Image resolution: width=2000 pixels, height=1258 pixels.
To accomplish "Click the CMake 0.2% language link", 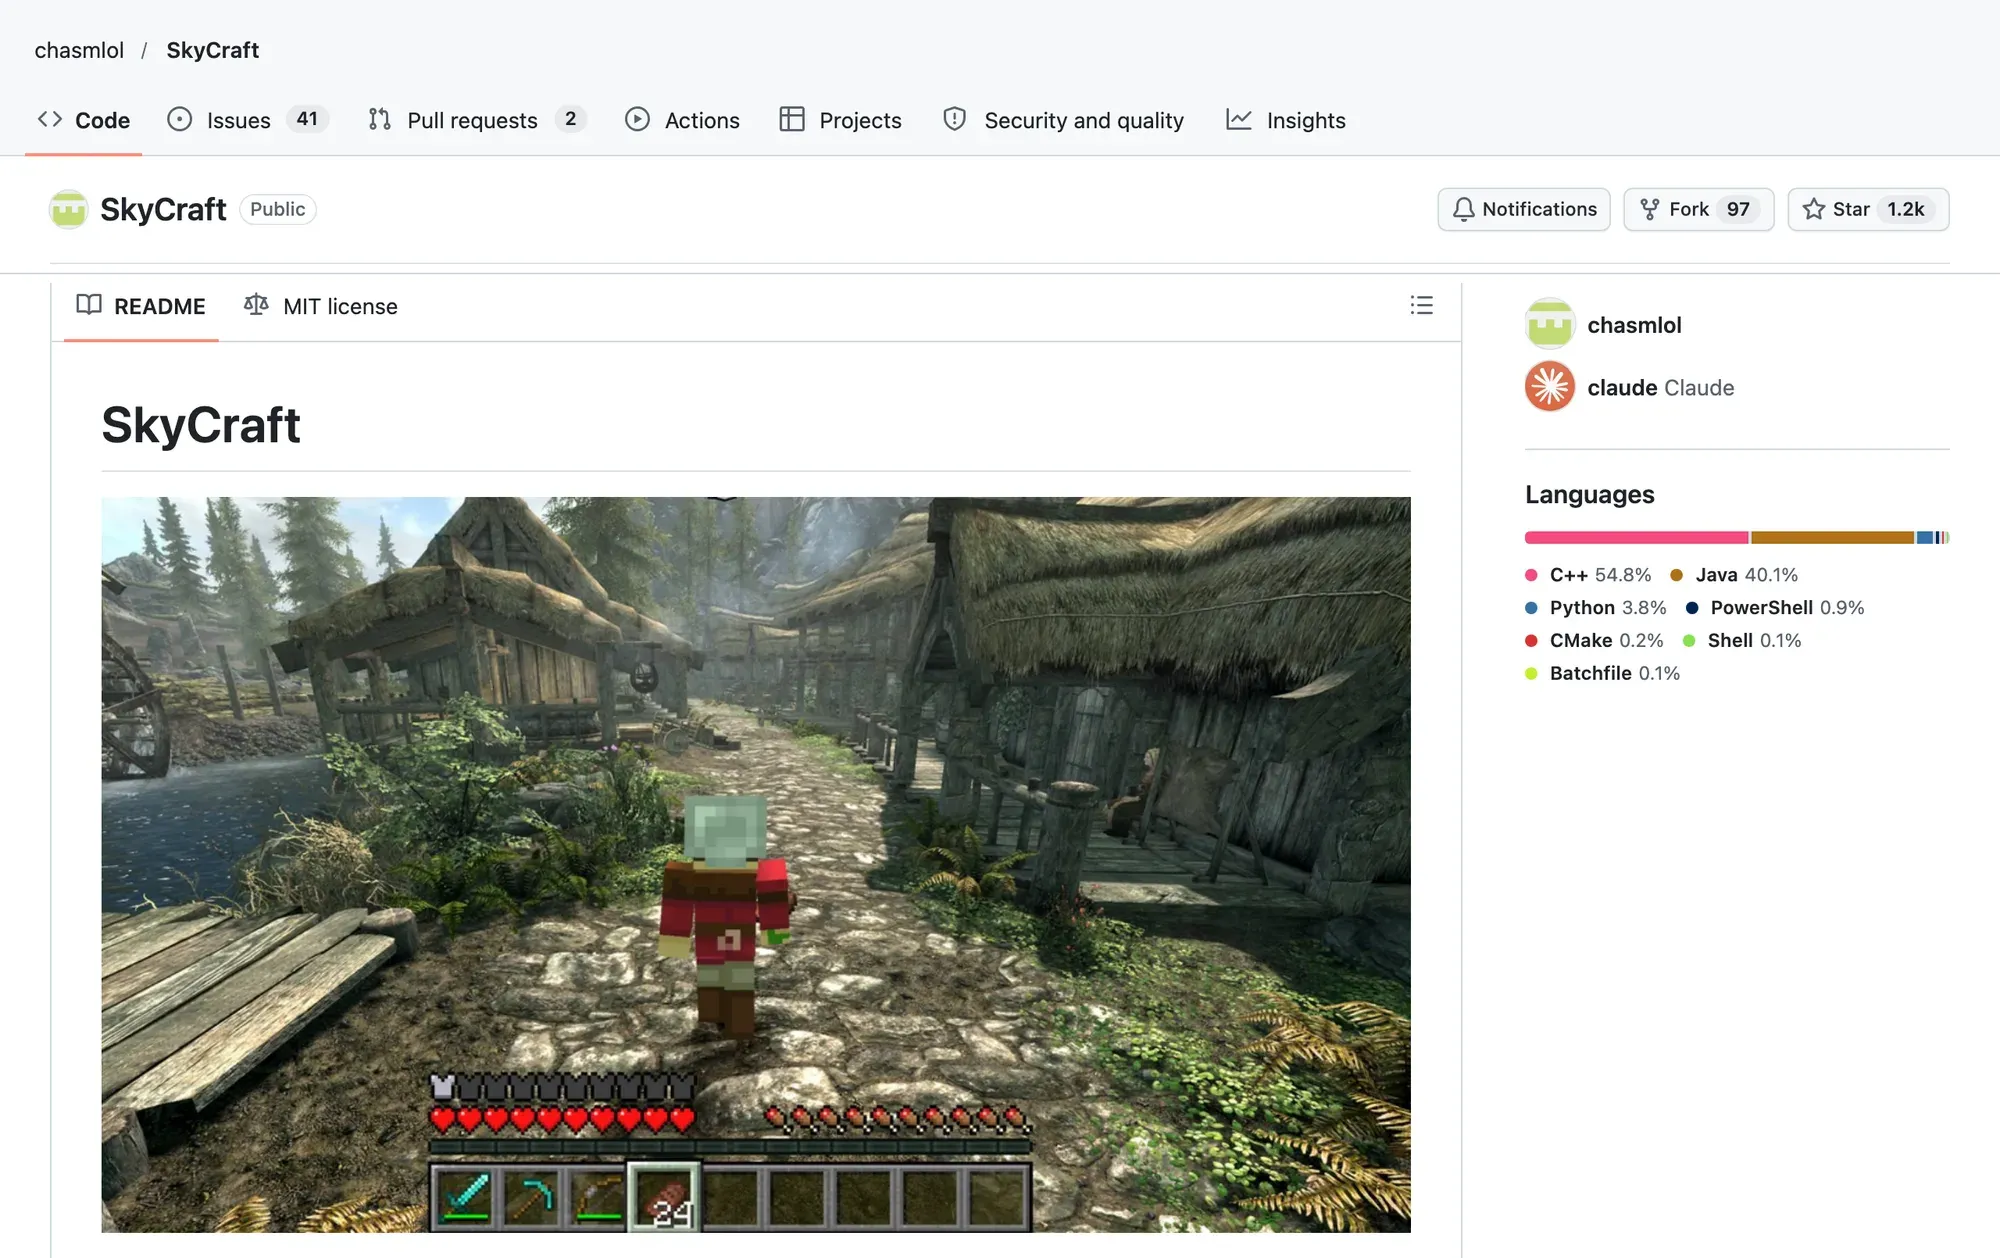I will pos(1594,641).
